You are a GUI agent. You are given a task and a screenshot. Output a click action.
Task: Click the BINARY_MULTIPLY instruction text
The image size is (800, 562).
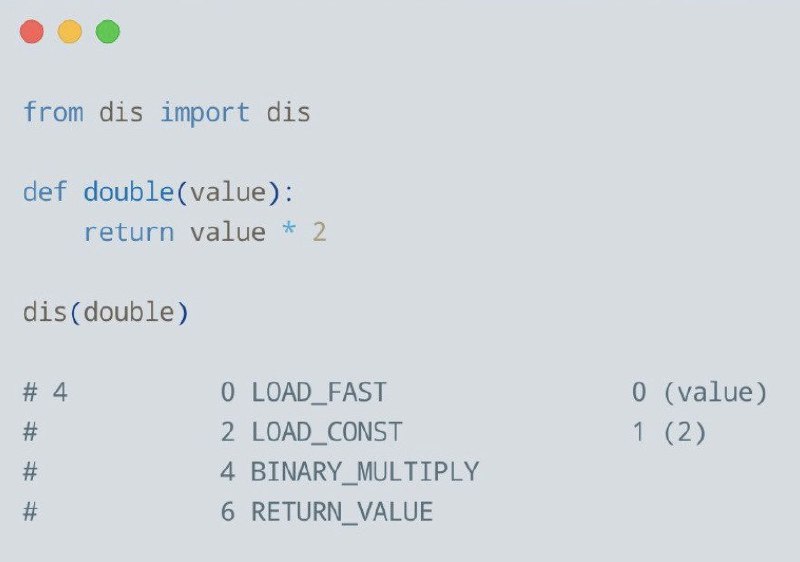tap(365, 472)
